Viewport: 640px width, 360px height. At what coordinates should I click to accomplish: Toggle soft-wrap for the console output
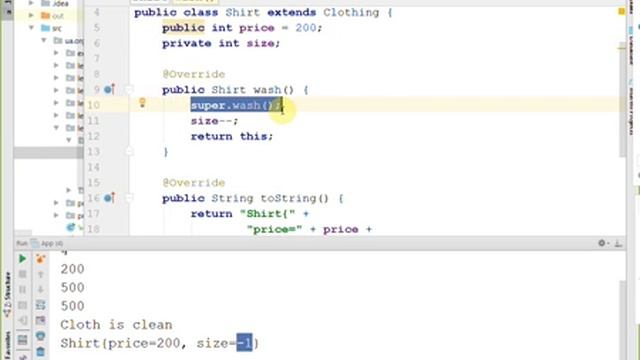point(40,305)
